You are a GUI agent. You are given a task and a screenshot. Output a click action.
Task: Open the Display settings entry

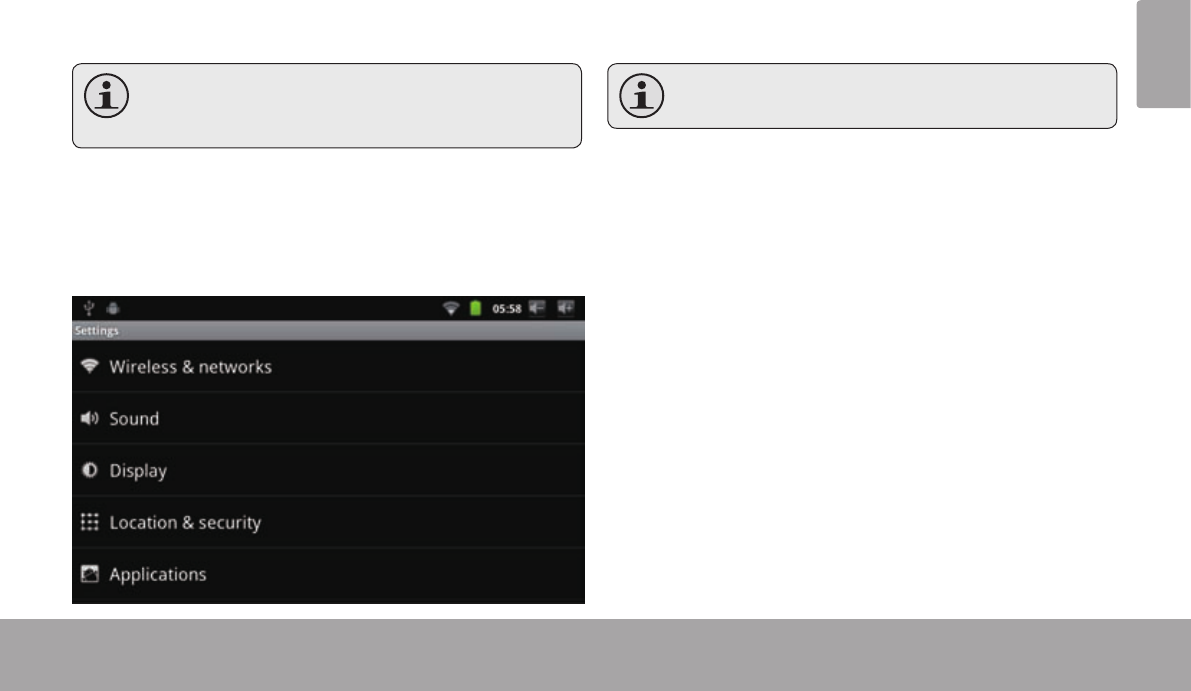[x=328, y=470]
